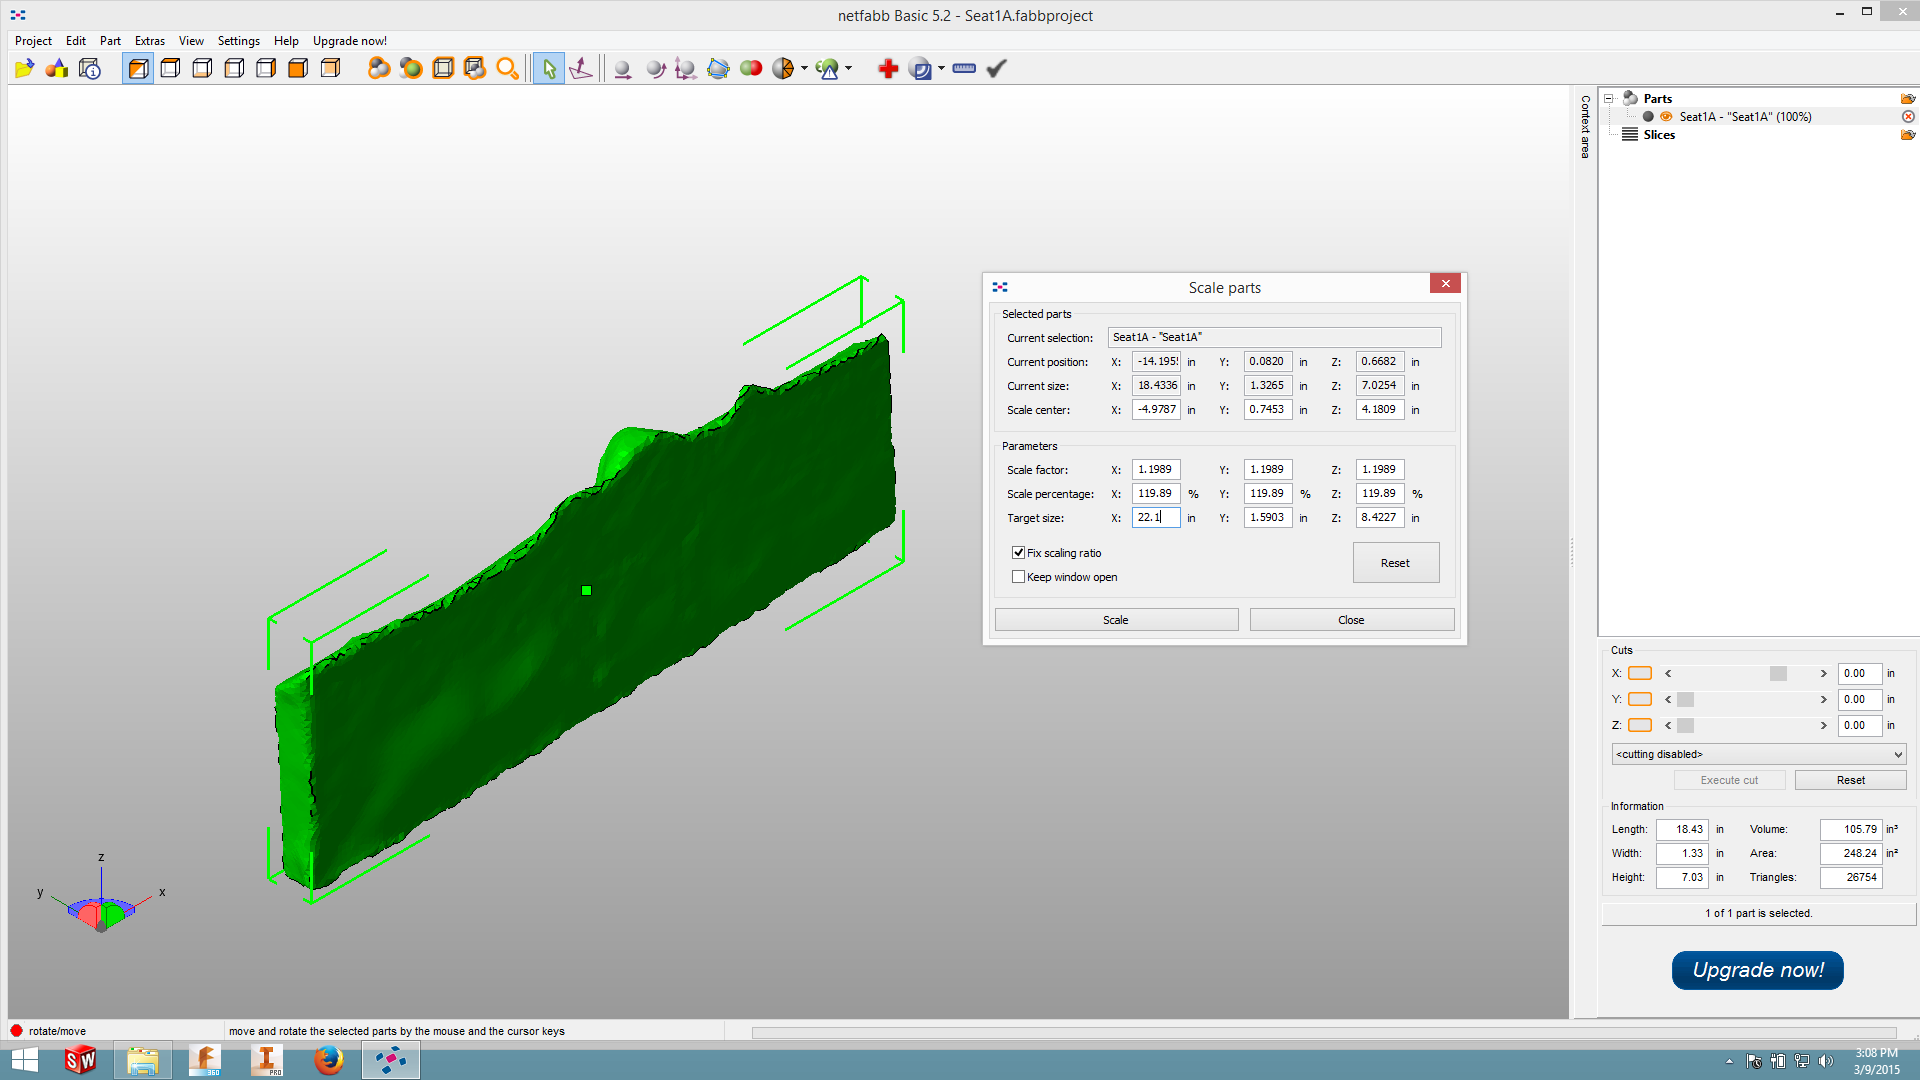Click the X cut slider handle

tap(1778, 674)
